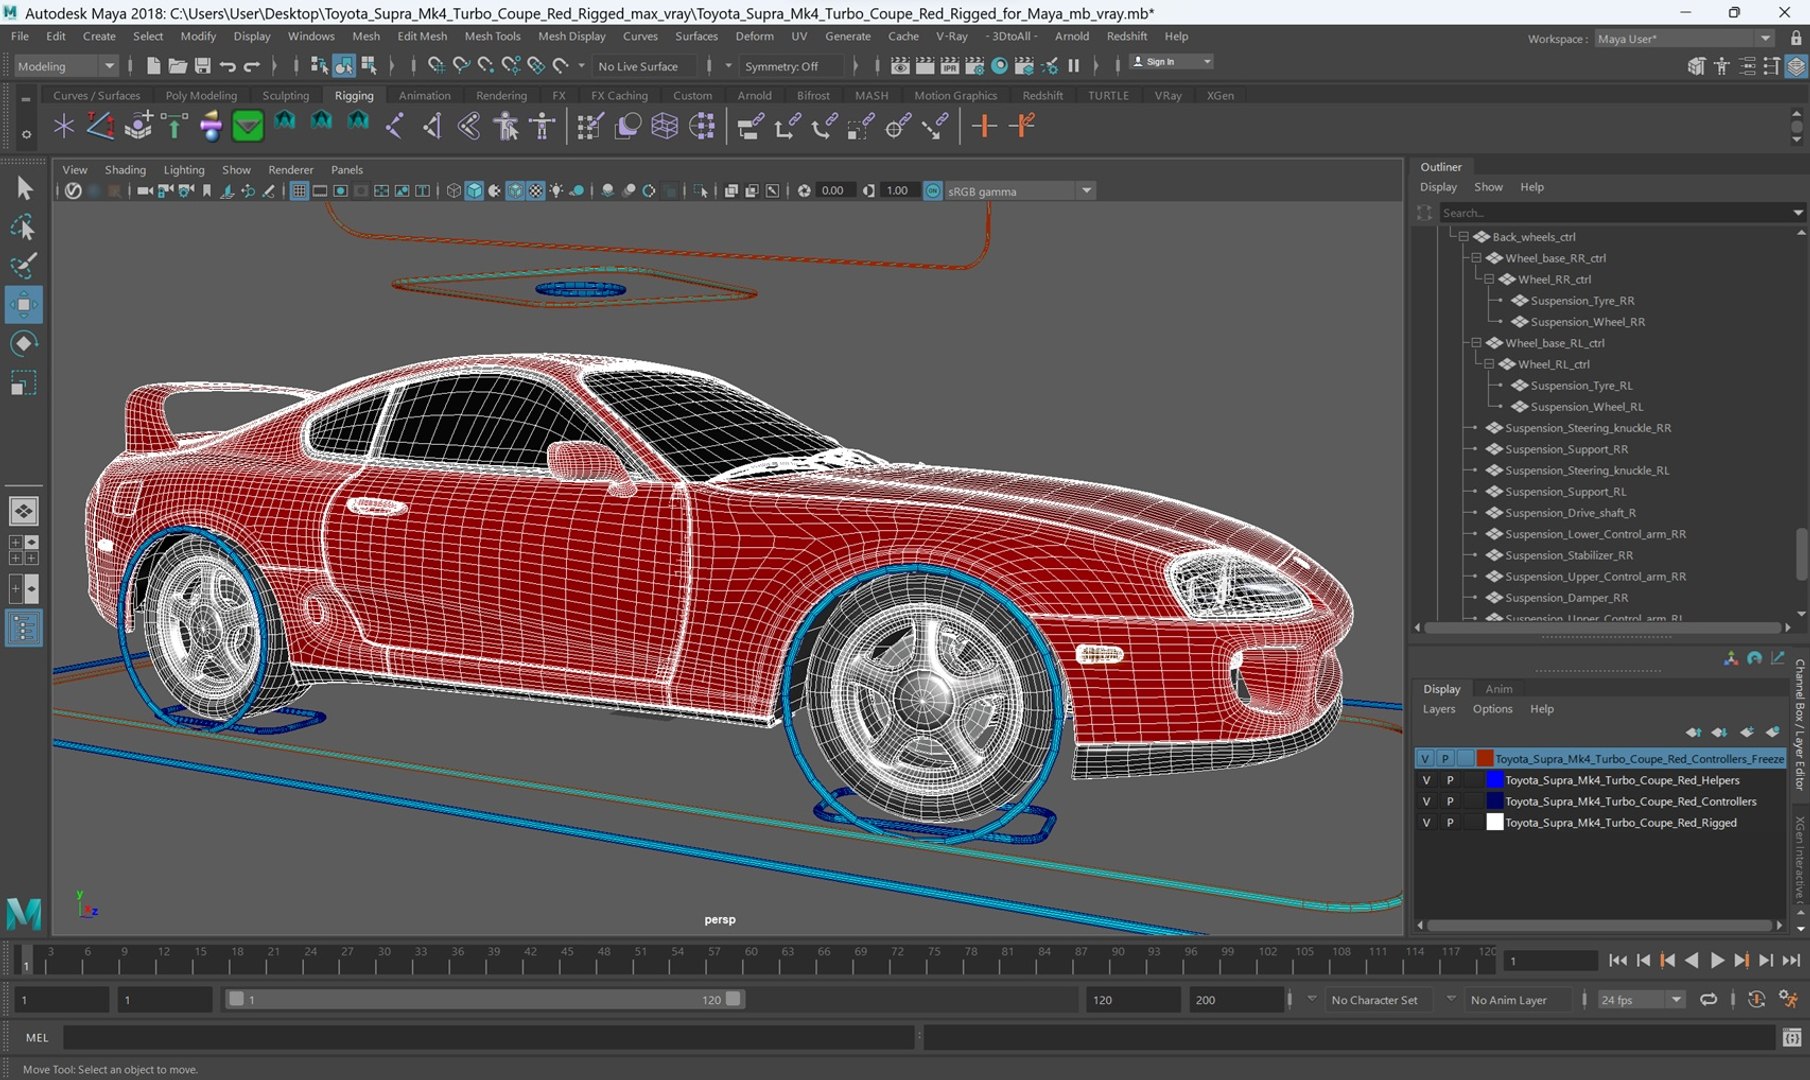Image resolution: width=1810 pixels, height=1080 pixels.
Task: Toggle visibility of the Red_Rigged layer
Action: pos(1426,822)
